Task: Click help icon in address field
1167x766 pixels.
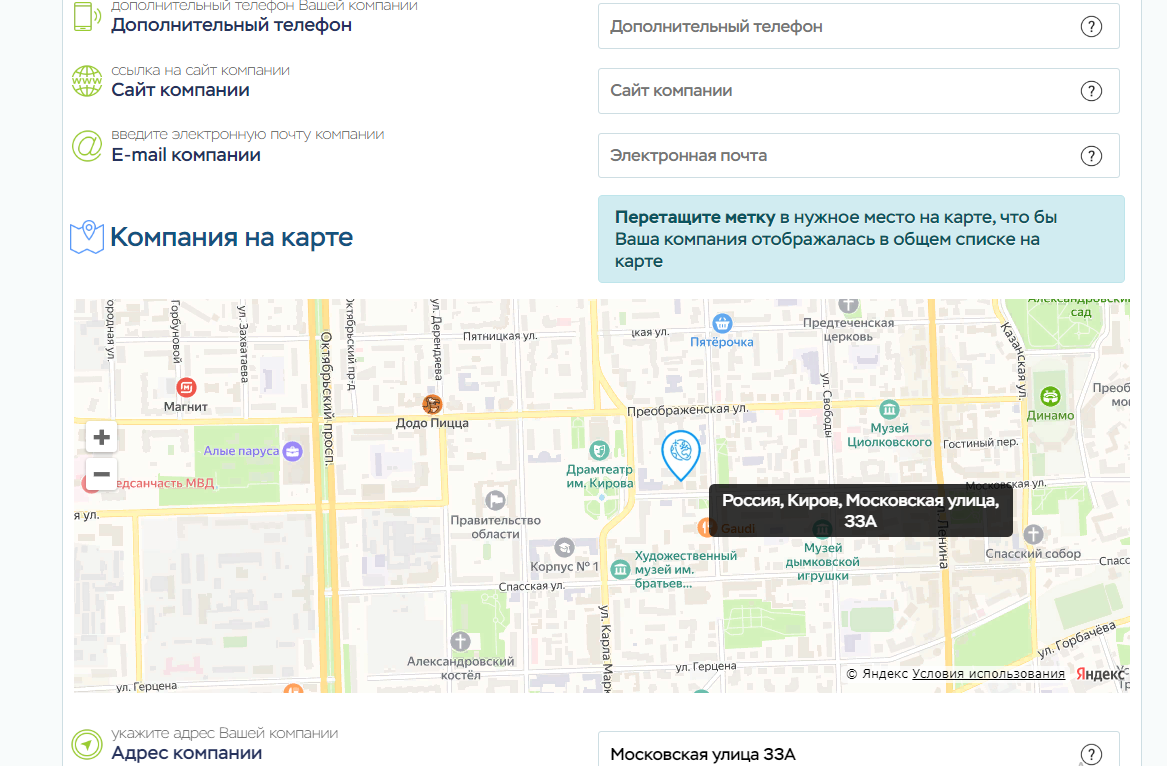Action: pyautogui.click(x=1091, y=754)
